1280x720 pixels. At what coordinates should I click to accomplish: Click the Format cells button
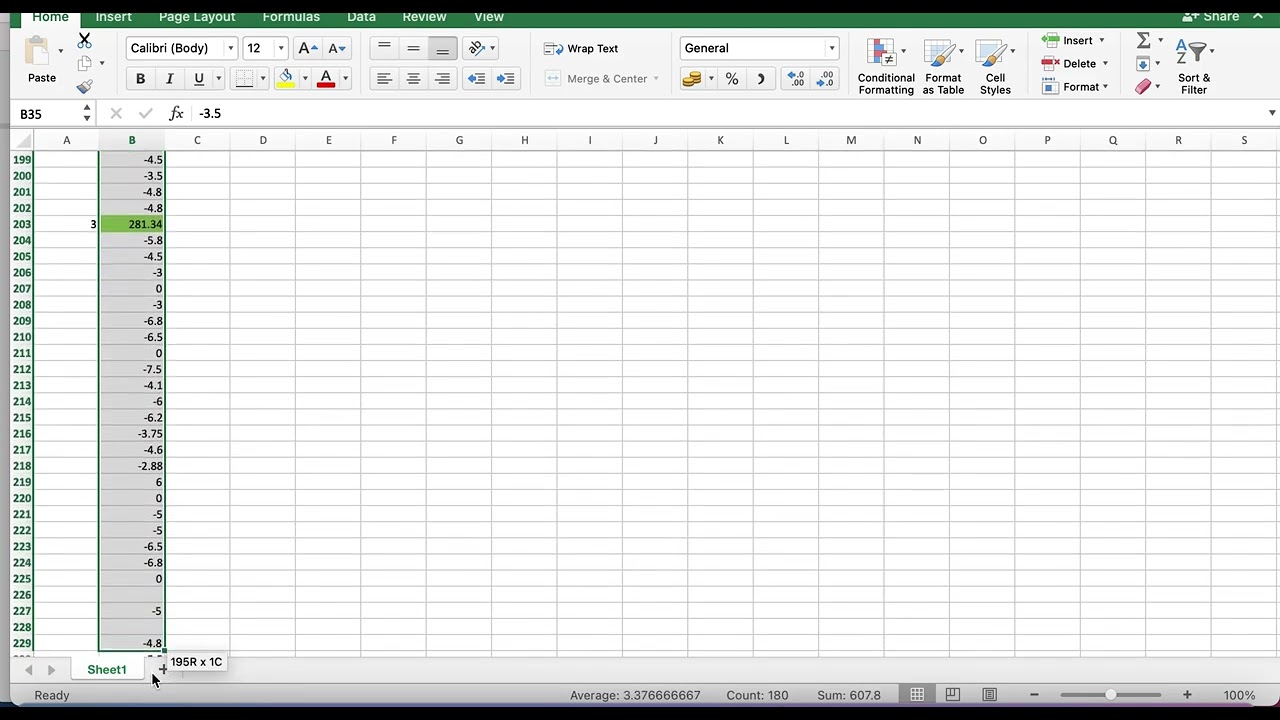coord(1075,87)
